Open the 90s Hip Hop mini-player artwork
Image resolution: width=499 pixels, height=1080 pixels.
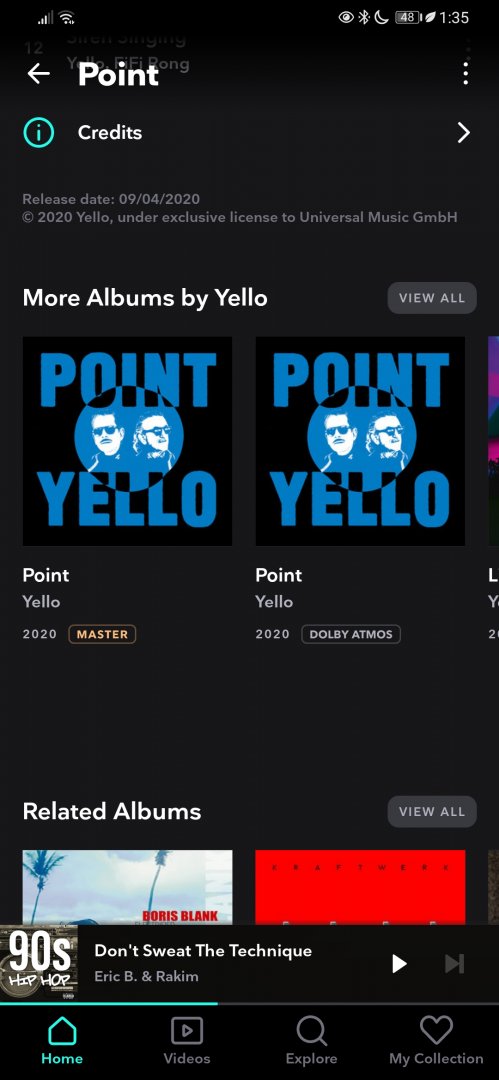(x=39, y=963)
